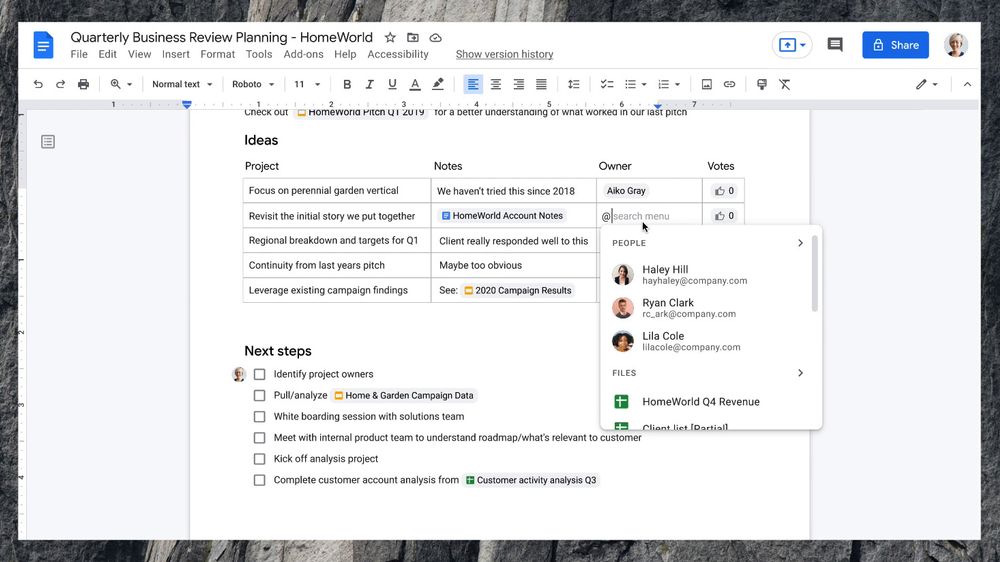Open the View menu
Viewport: 1000px width, 562px height.
[x=139, y=54]
